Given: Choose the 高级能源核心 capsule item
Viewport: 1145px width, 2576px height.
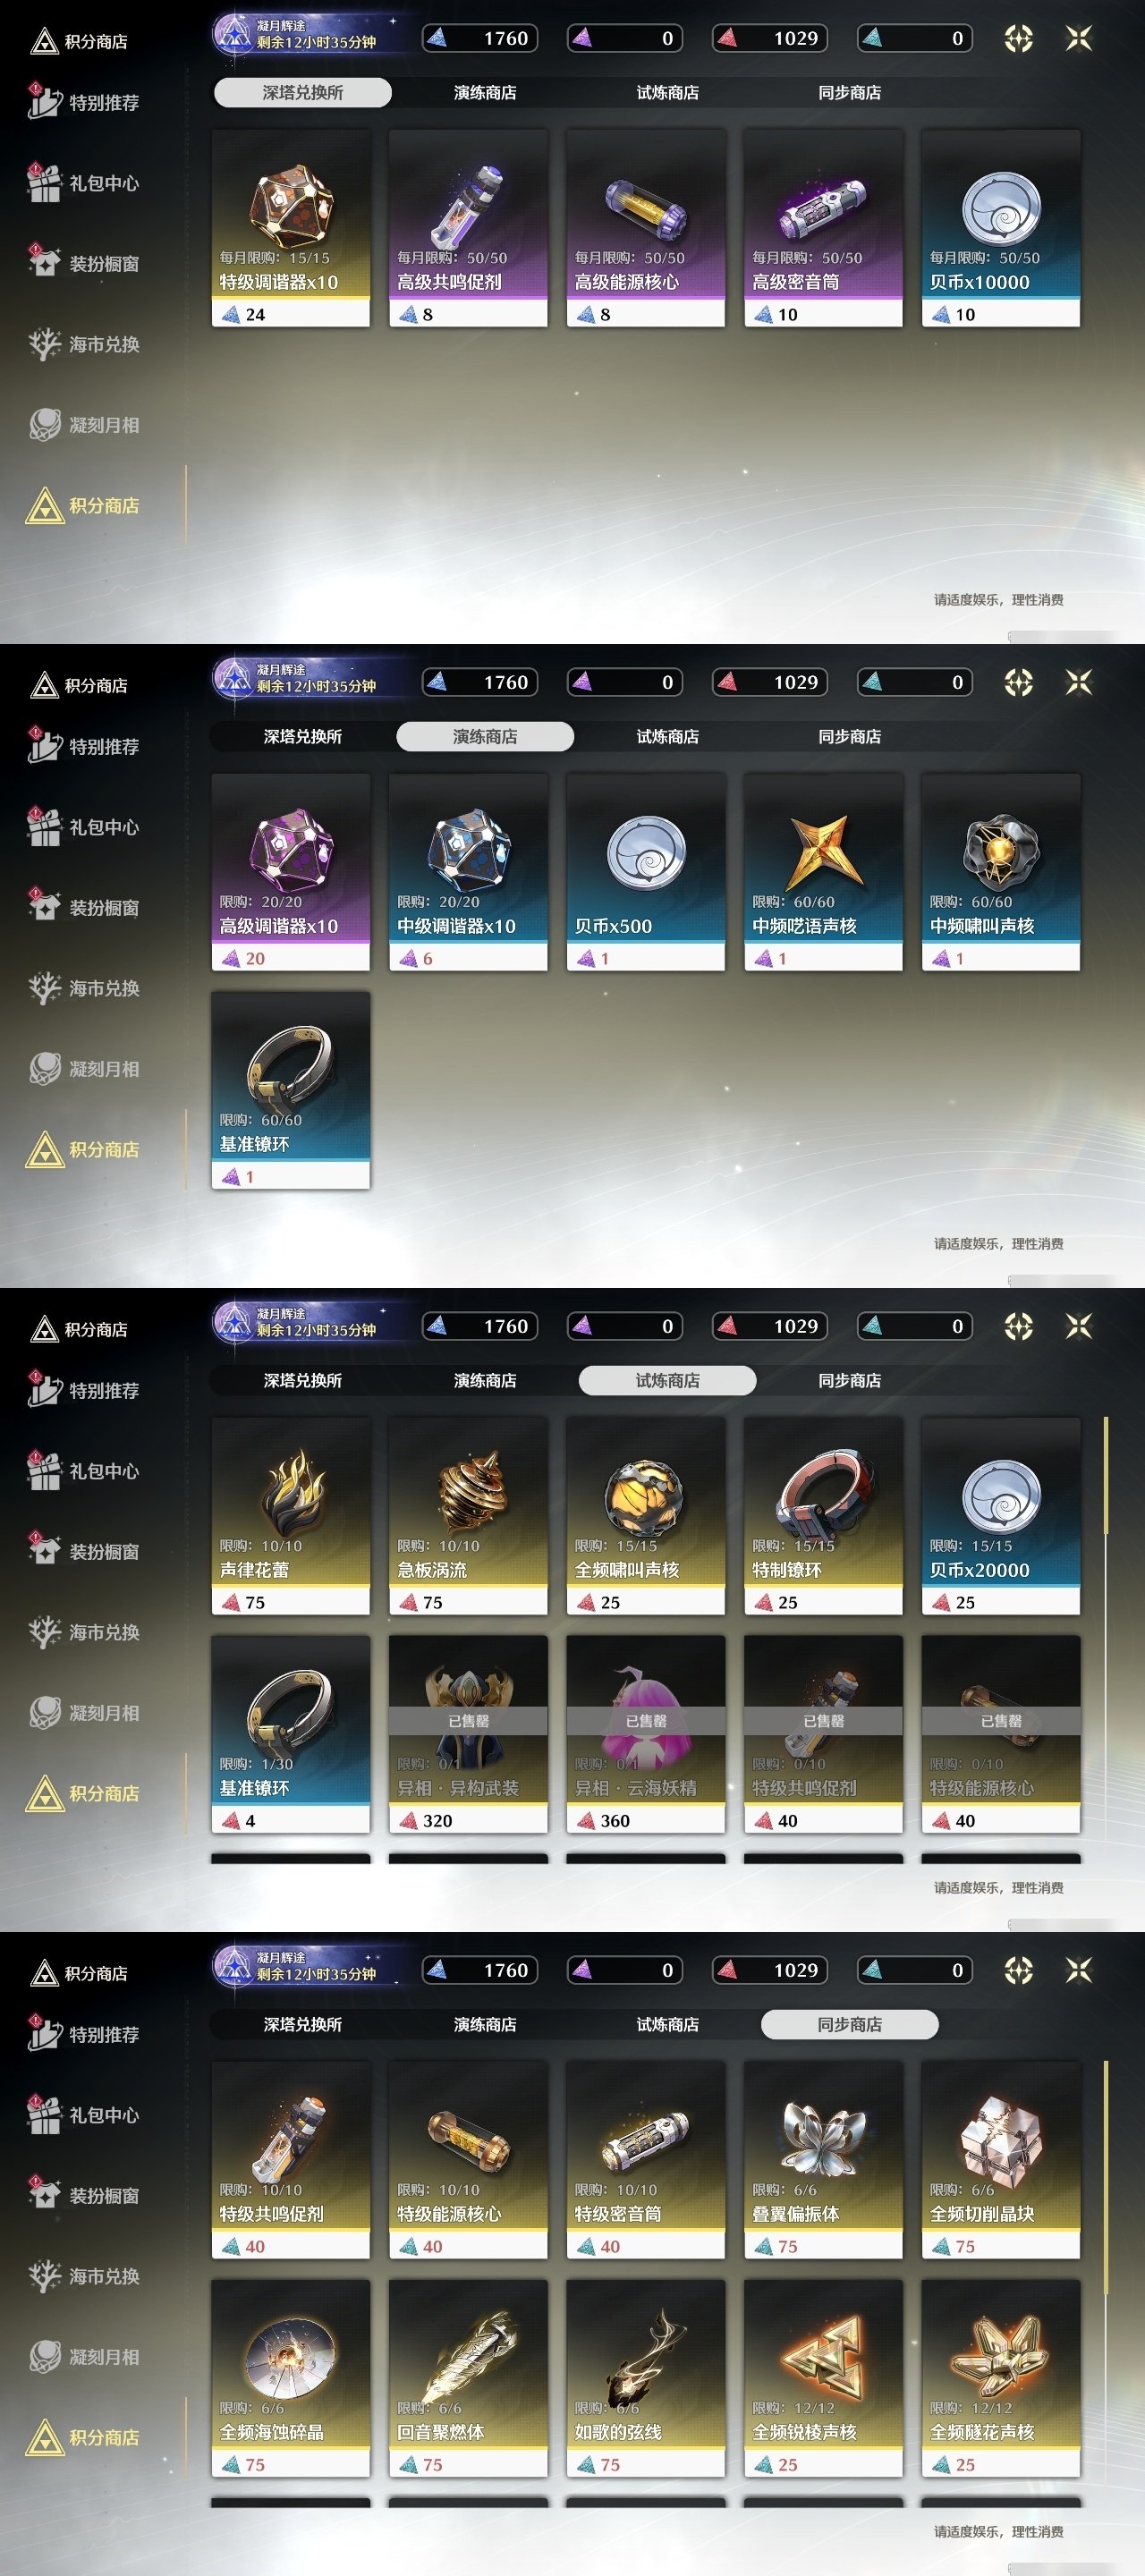Looking at the screenshot, I should 646,228.
